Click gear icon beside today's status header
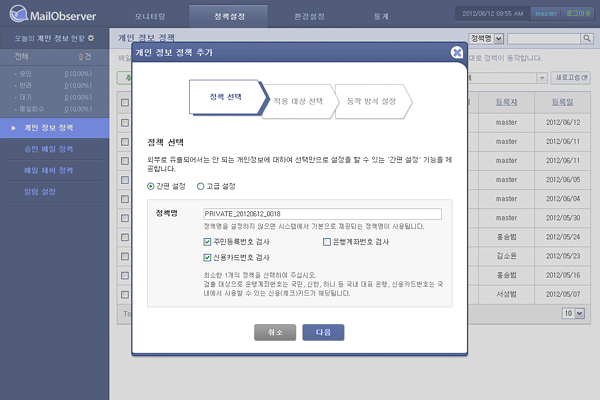Image resolution: width=600 pixels, height=400 pixels. pos(91,38)
